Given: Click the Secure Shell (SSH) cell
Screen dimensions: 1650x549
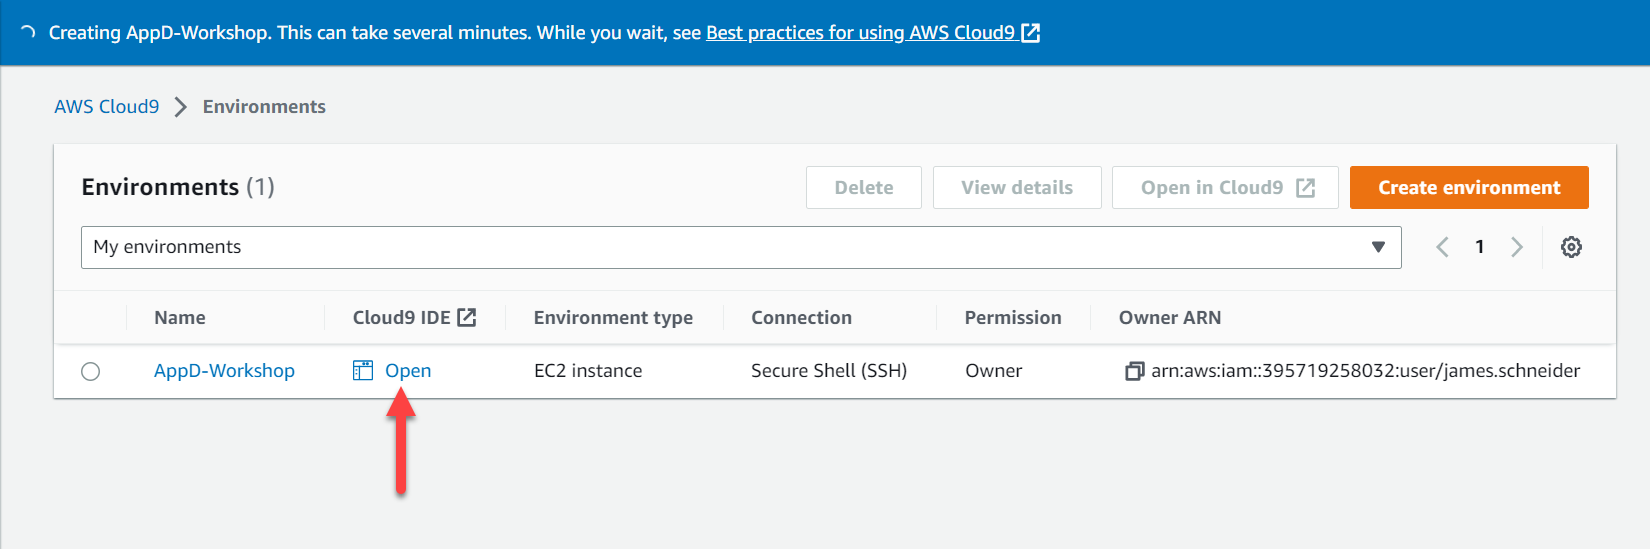Looking at the screenshot, I should (829, 371).
